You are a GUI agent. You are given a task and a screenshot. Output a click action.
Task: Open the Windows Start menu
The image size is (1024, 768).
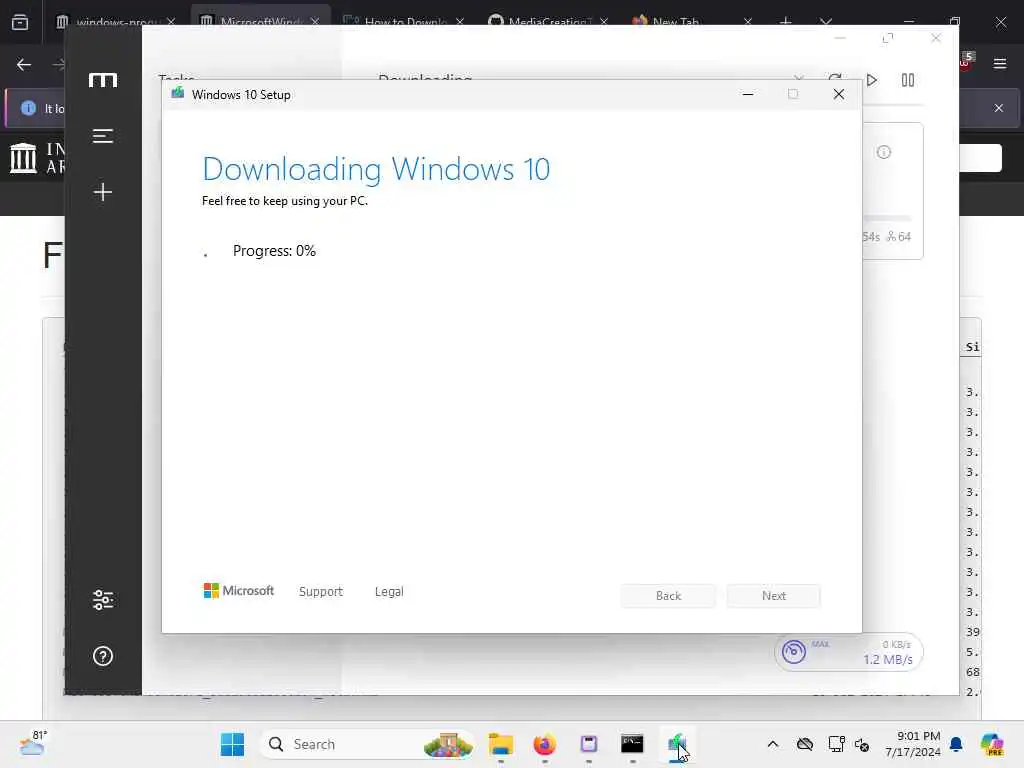coord(232,744)
